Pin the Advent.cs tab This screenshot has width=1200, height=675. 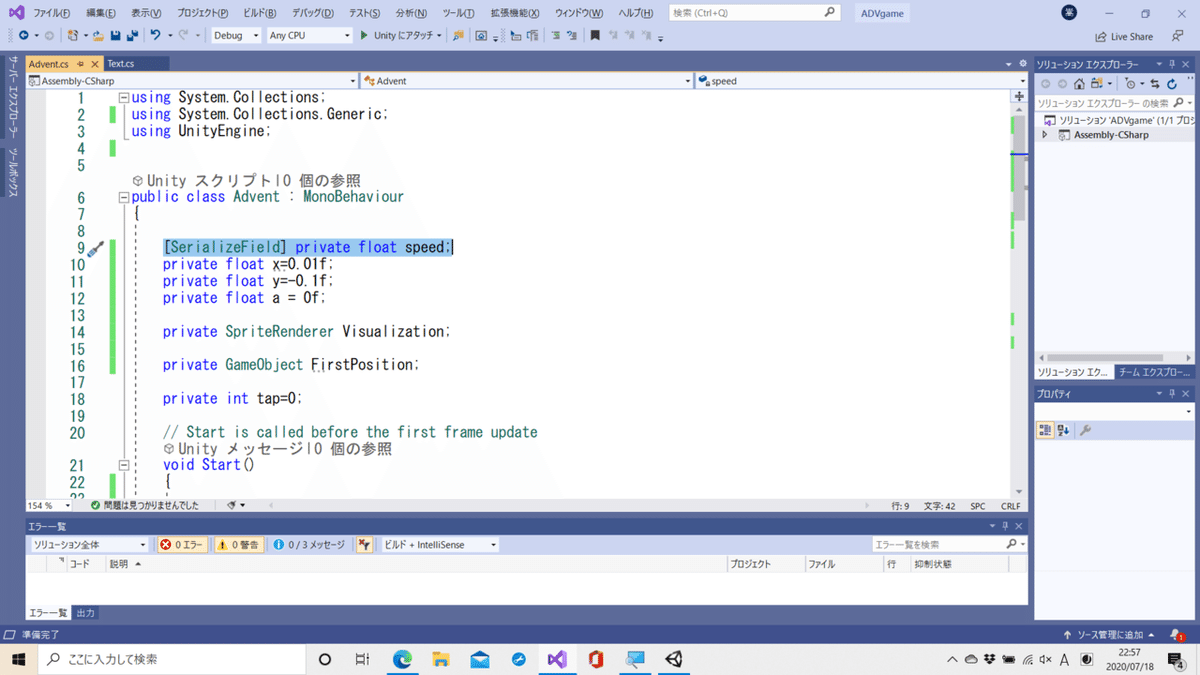click(80, 64)
